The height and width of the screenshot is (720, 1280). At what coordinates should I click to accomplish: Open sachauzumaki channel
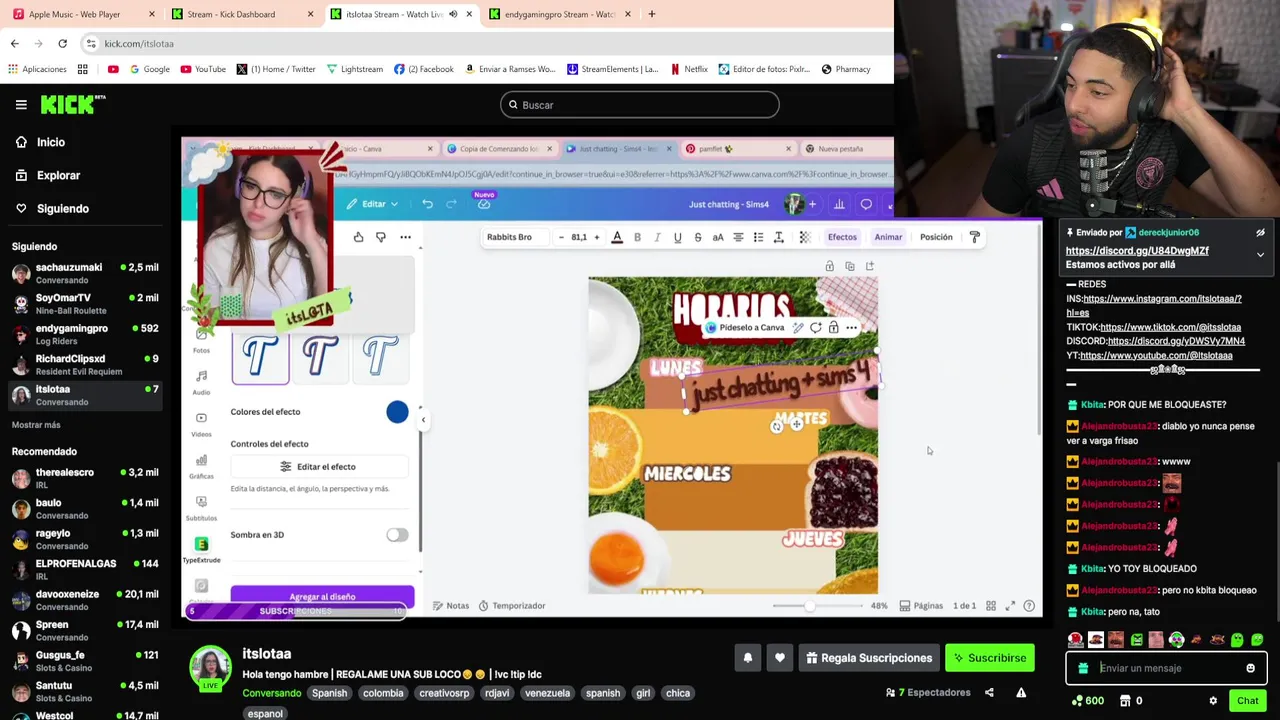(x=85, y=273)
